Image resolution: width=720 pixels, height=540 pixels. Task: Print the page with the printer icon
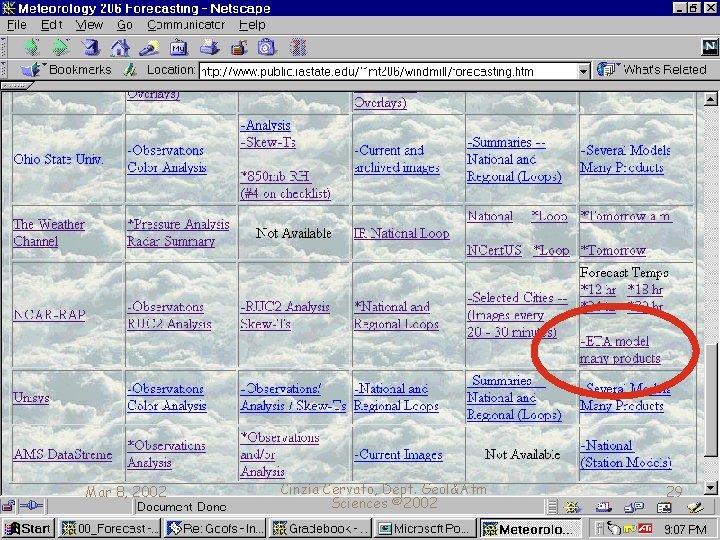[x=209, y=47]
